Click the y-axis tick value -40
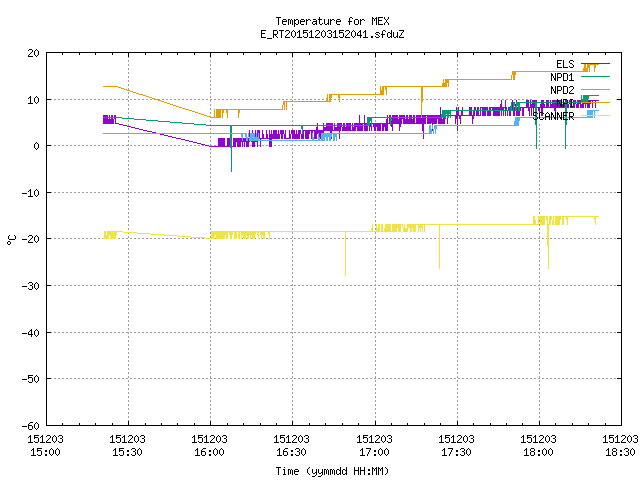 tap(31, 333)
